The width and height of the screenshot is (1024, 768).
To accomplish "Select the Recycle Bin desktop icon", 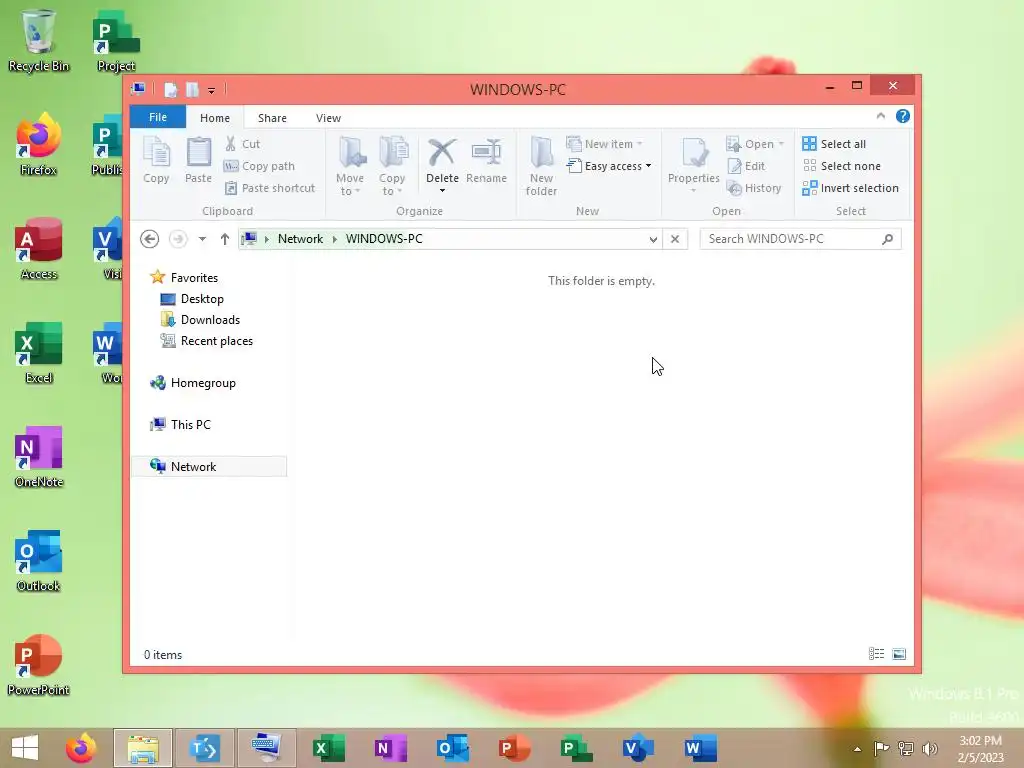I will click(39, 40).
